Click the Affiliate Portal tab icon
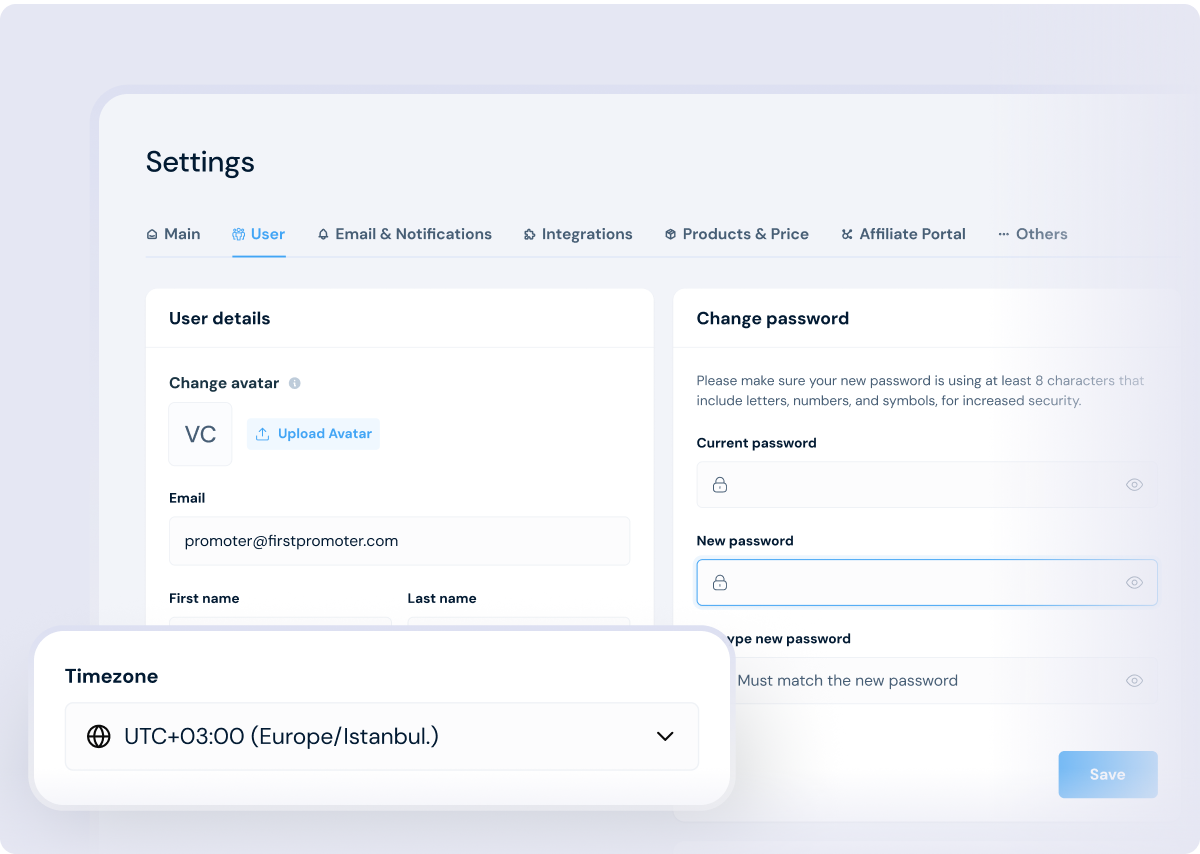The width and height of the screenshot is (1200, 854). point(847,235)
